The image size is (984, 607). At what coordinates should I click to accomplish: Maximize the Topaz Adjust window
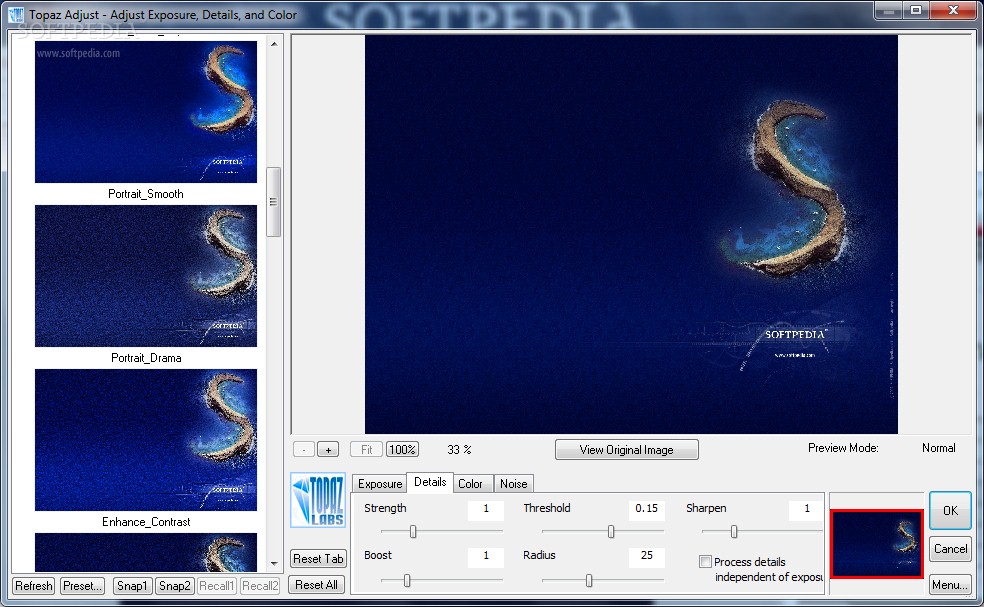point(916,11)
